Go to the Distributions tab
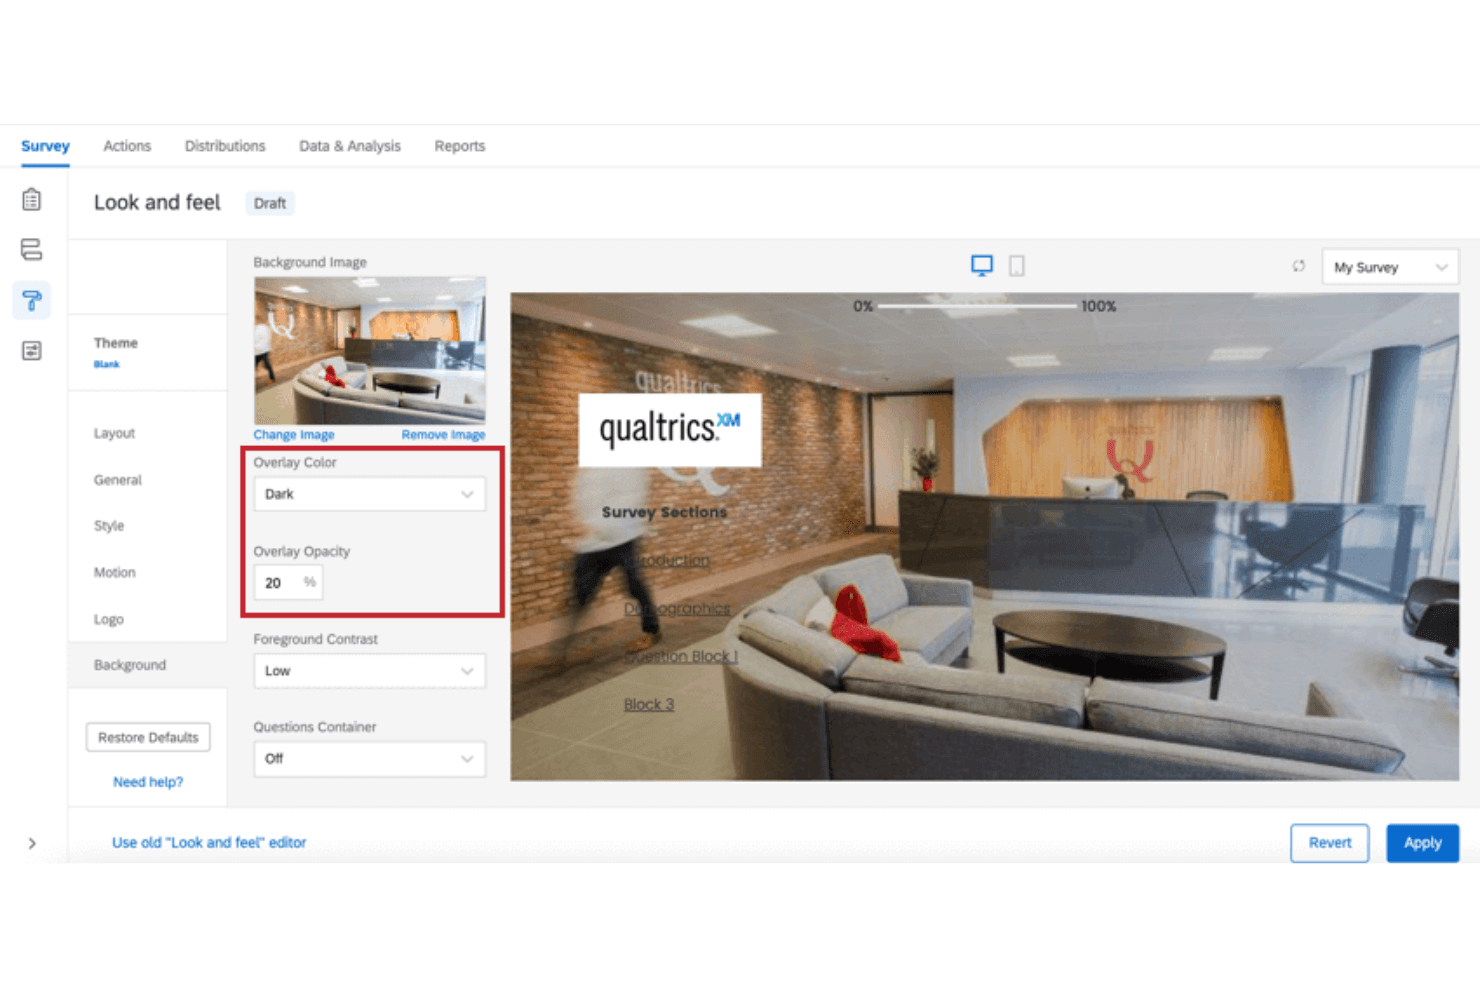The height and width of the screenshot is (987, 1480). 225,146
